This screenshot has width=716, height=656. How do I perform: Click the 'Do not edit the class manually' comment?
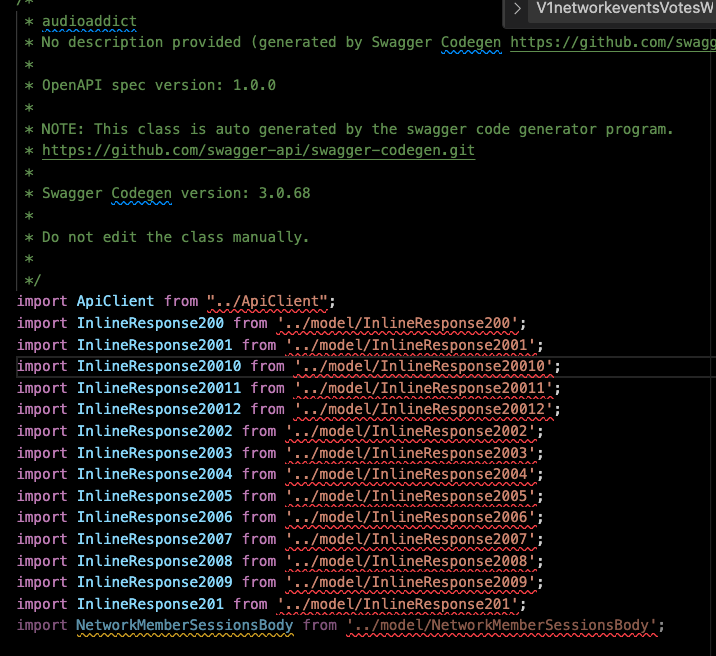coord(175,237)
